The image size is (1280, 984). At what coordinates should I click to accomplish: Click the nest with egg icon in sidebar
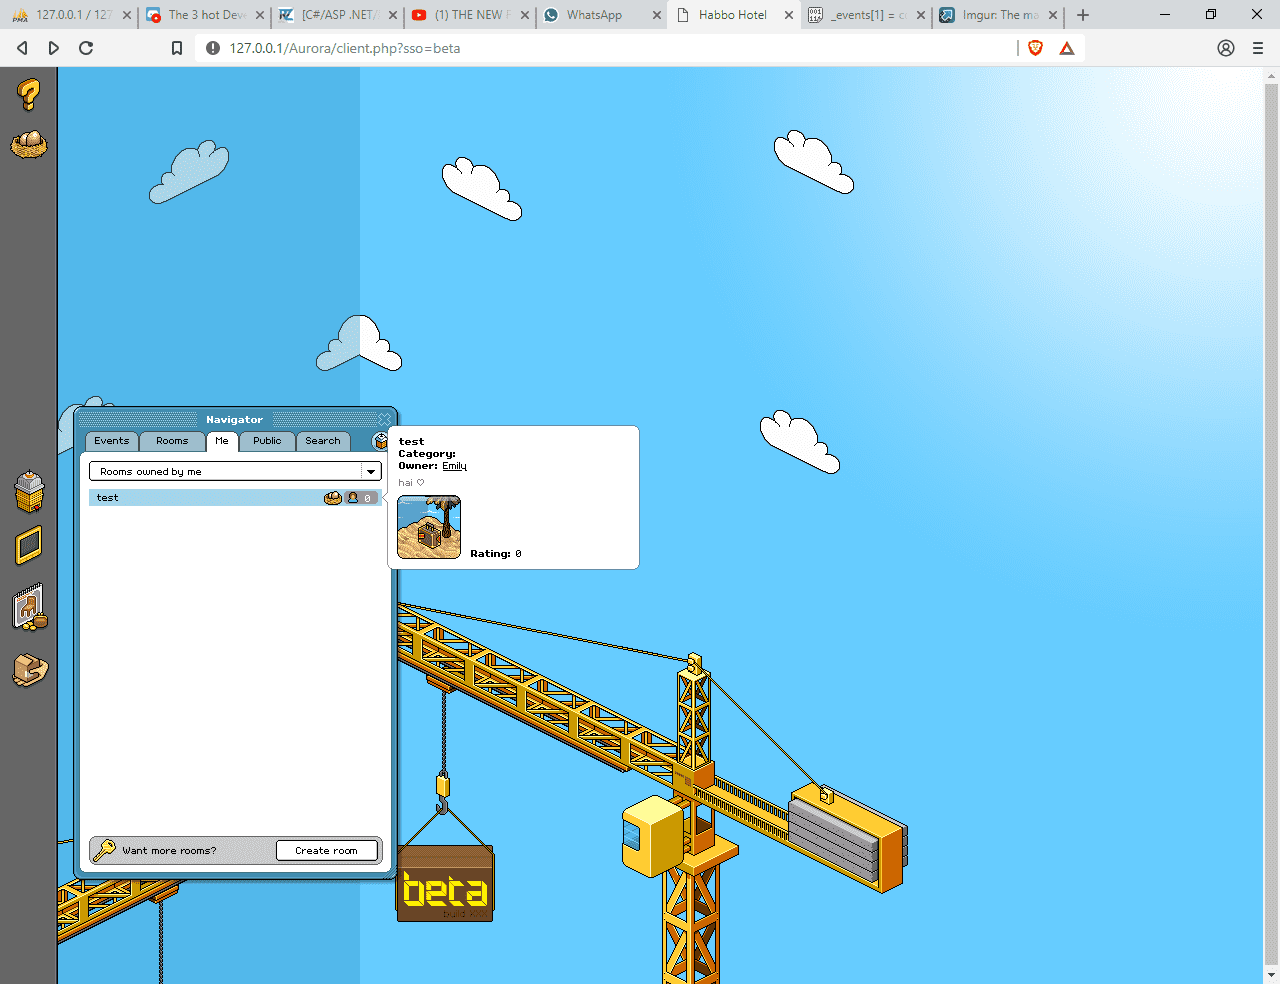(29, 145)
